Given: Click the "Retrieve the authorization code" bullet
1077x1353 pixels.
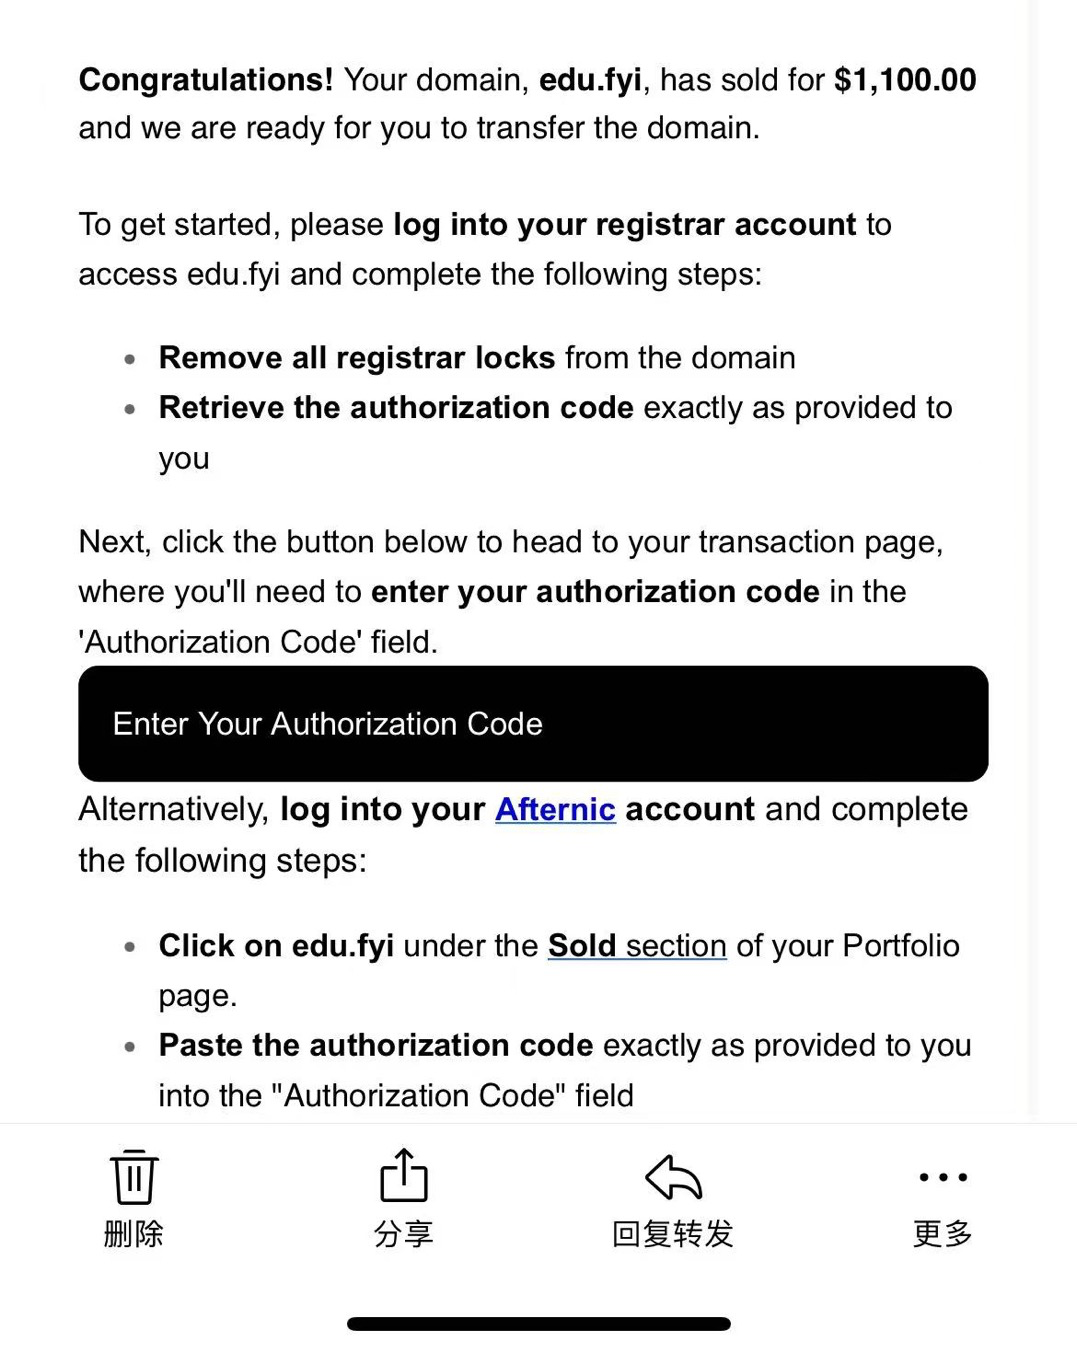Looking at the screenshot, I should click(x=396, y=408).
